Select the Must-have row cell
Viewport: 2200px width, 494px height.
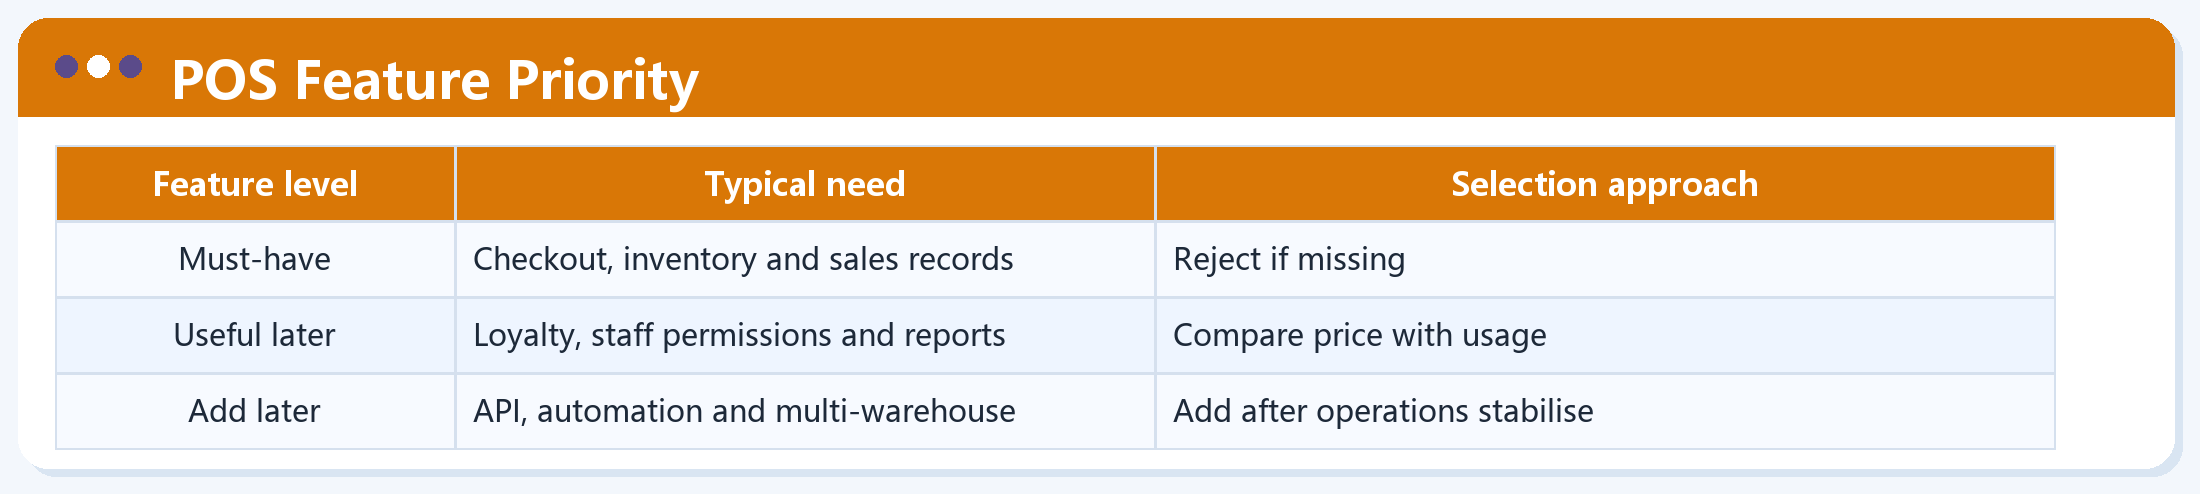pyautogui.click(x=255, y=259)
